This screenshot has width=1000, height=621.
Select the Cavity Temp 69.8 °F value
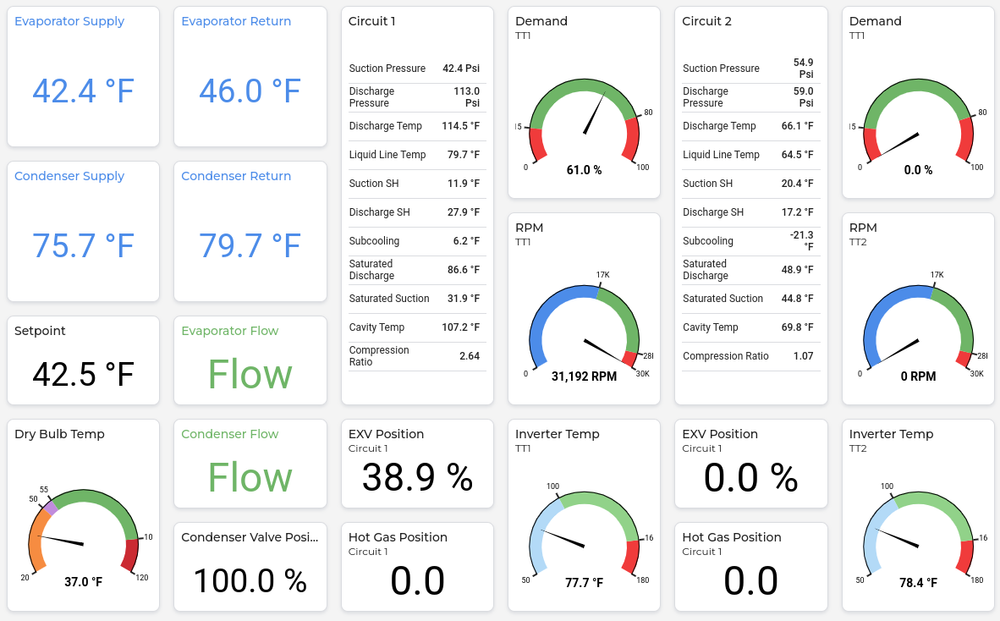798,327
